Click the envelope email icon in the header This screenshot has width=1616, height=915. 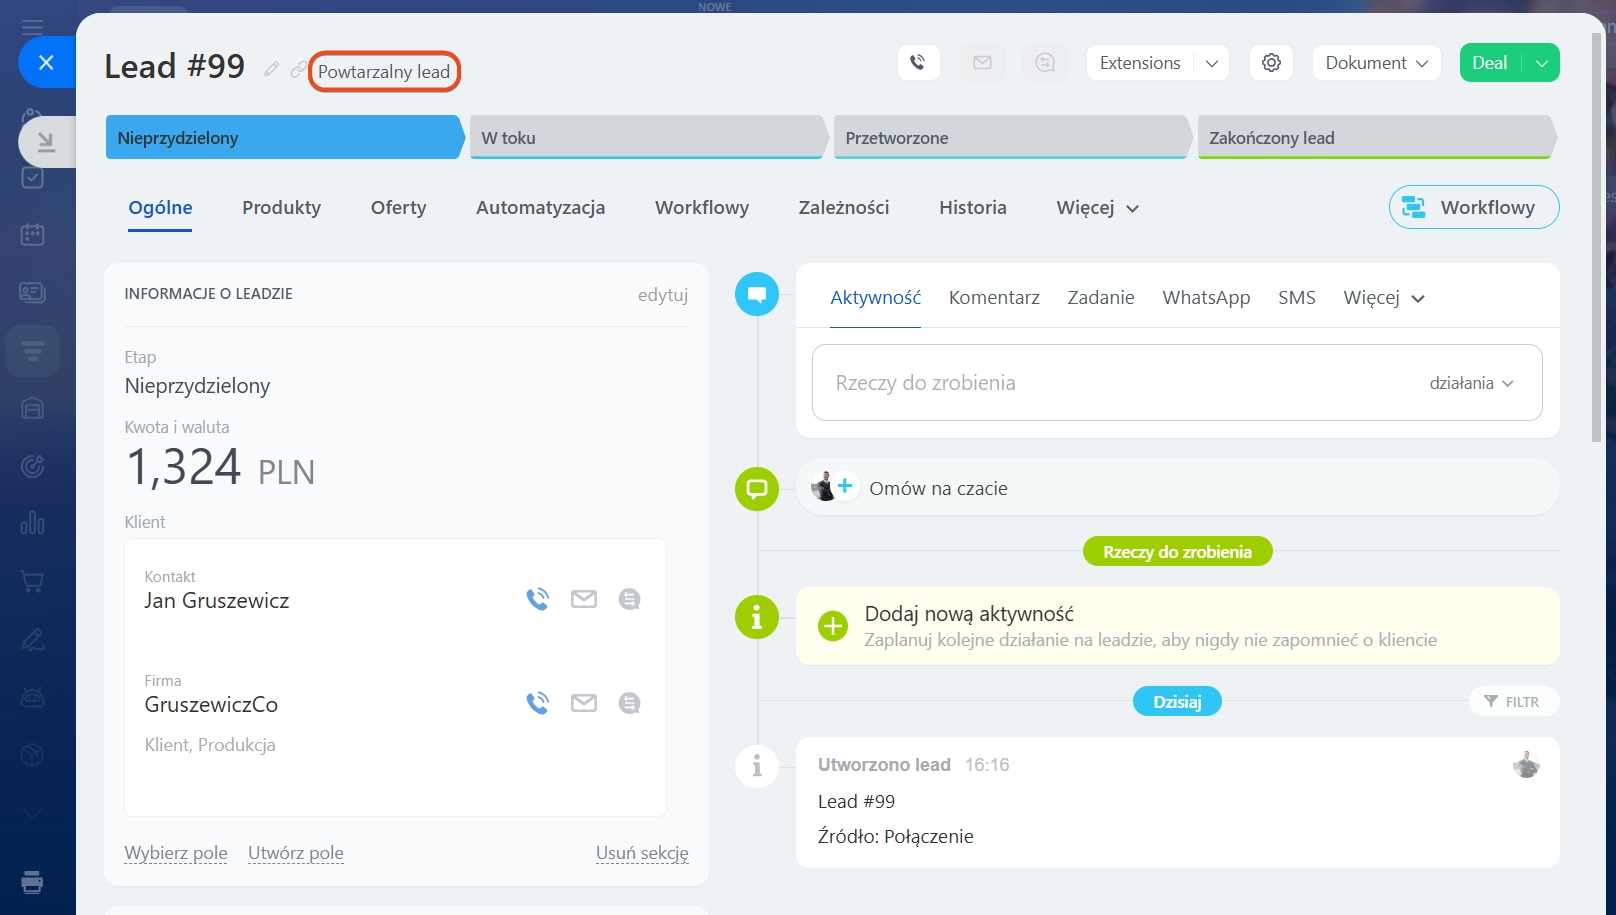point(982,63)
